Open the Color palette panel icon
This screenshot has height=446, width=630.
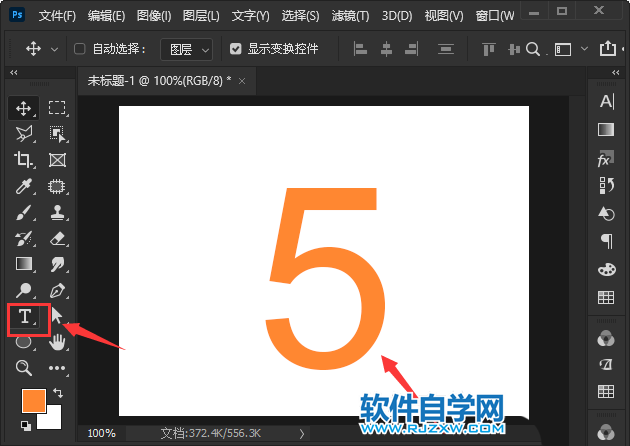point(606,269)
